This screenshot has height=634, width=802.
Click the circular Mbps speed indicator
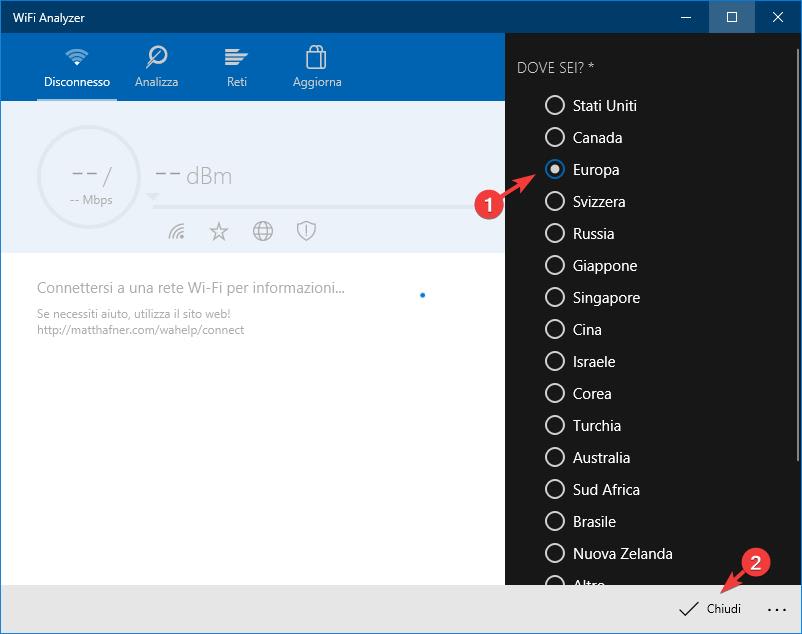pyautogui.click(x=89, y=177)
